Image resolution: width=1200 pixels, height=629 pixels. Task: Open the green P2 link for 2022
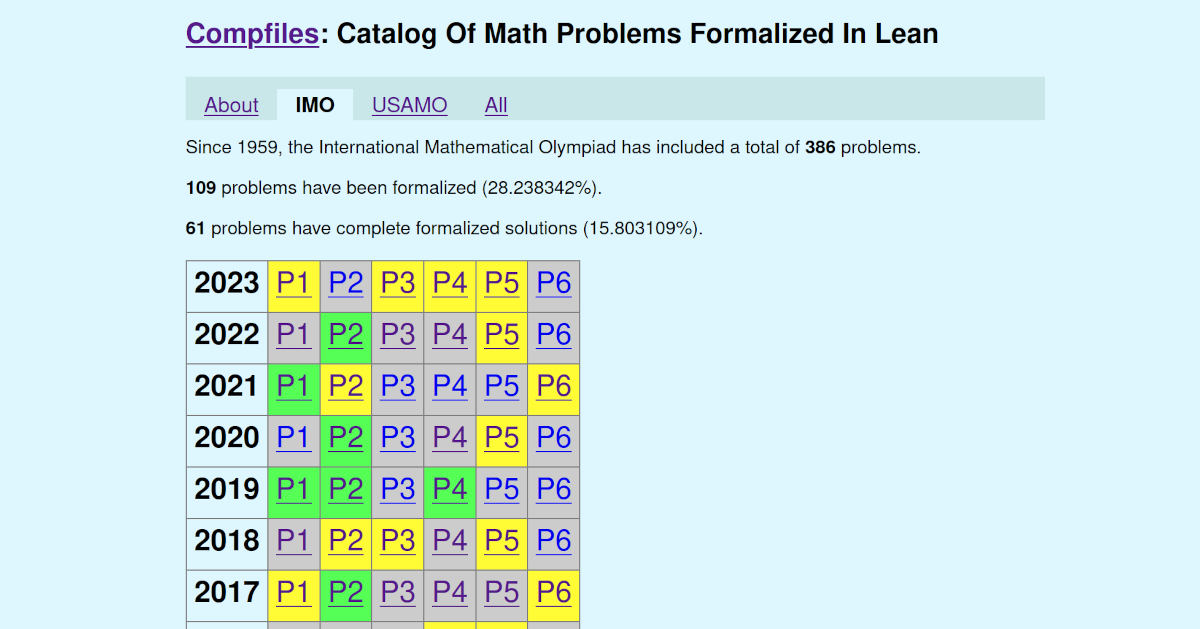346,334
